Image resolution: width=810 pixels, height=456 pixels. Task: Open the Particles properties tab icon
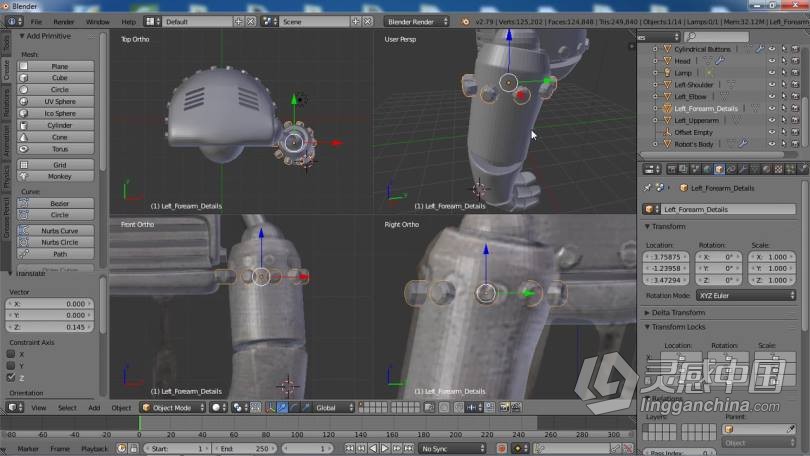[x=791, y=169]
